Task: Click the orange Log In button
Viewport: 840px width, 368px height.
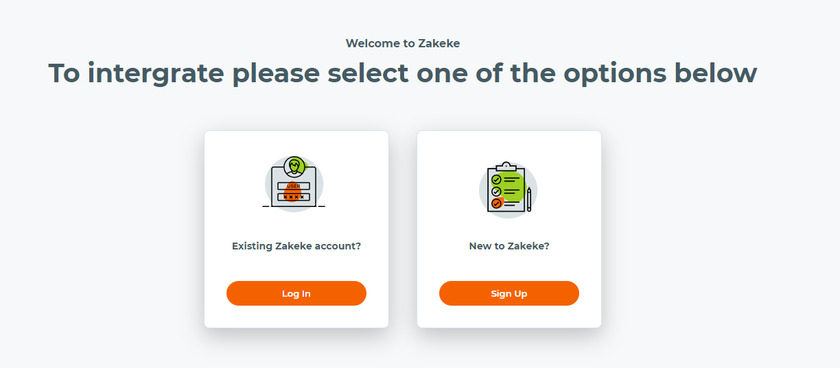Action: click(296, 294)
